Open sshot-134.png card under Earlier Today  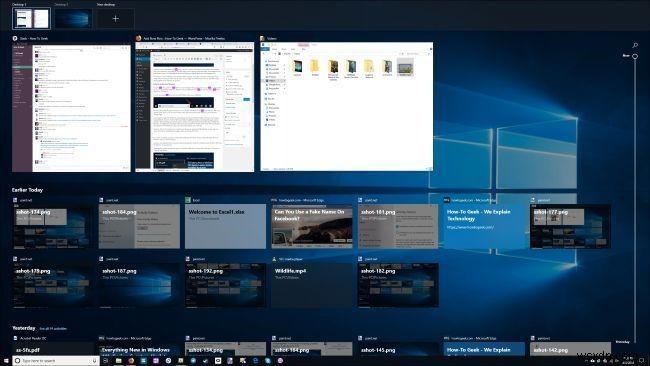pyautogui.click(x=52, y=226)
